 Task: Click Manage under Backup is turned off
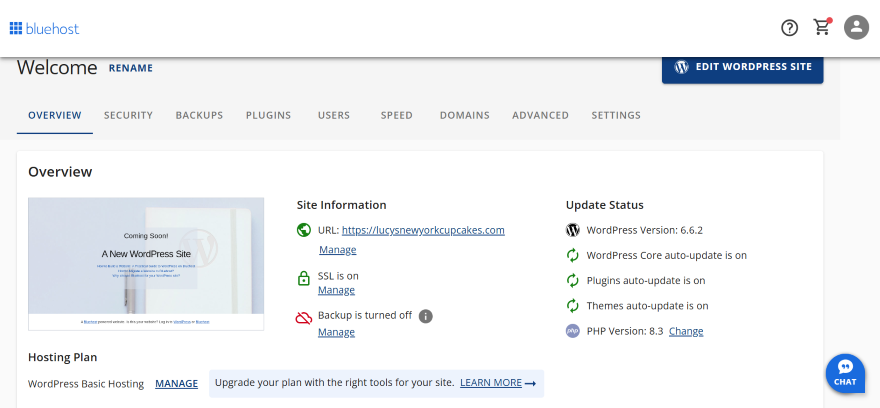click(336, 332)
